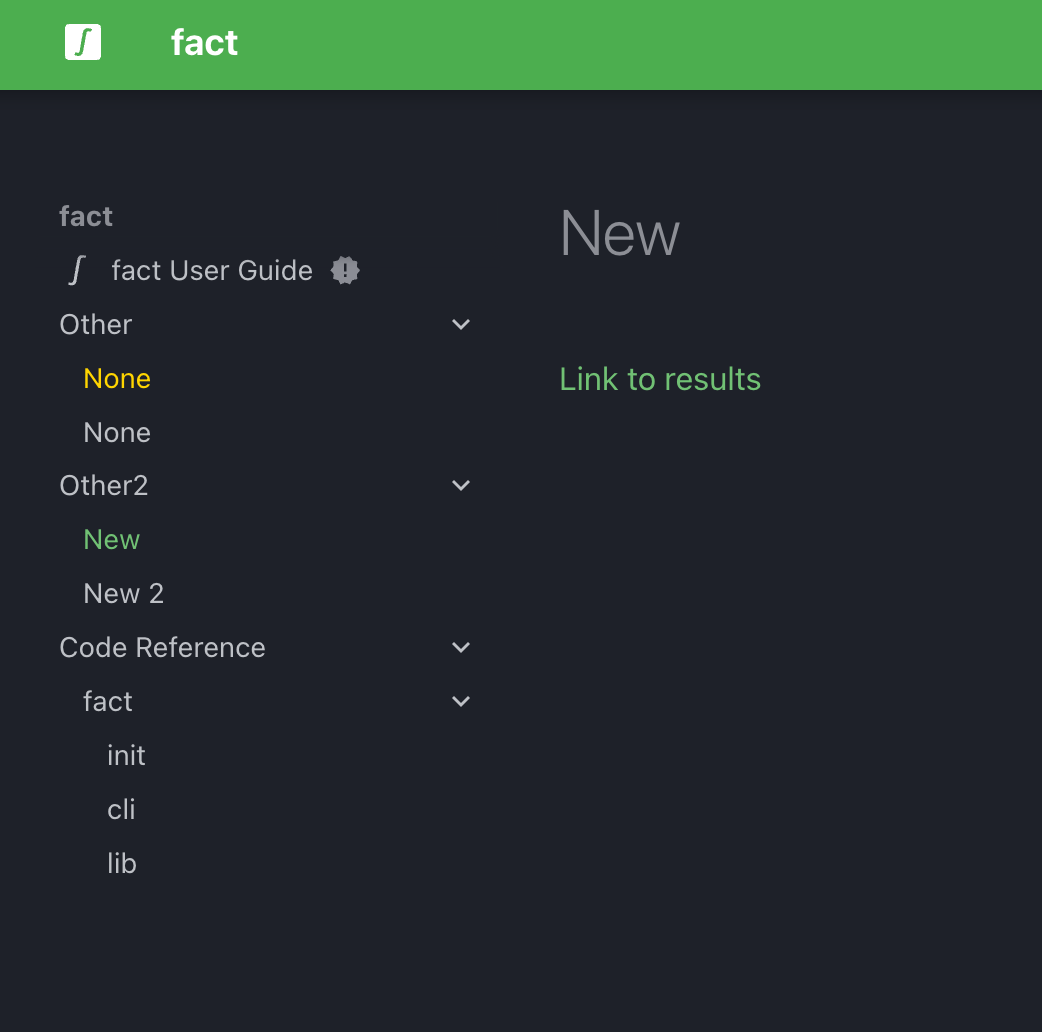Open the fact User Guide page
Image resolution: width=1042 pixels, height=1032 pixels.
(x=212, y=270)
